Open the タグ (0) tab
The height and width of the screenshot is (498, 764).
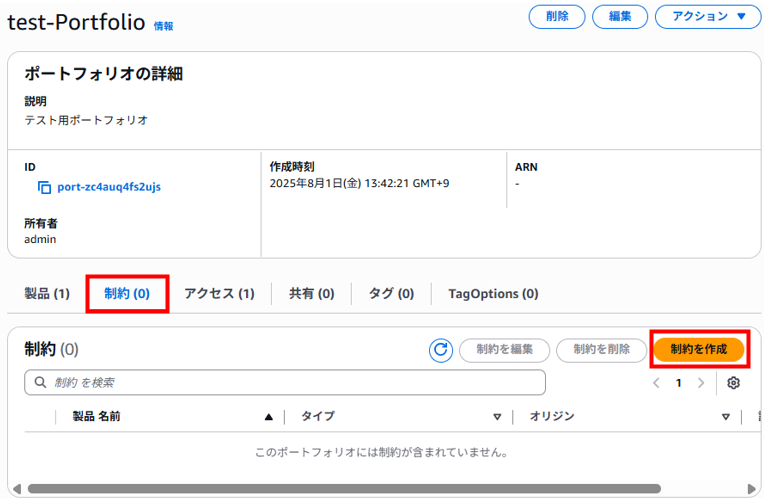point(391,293)
